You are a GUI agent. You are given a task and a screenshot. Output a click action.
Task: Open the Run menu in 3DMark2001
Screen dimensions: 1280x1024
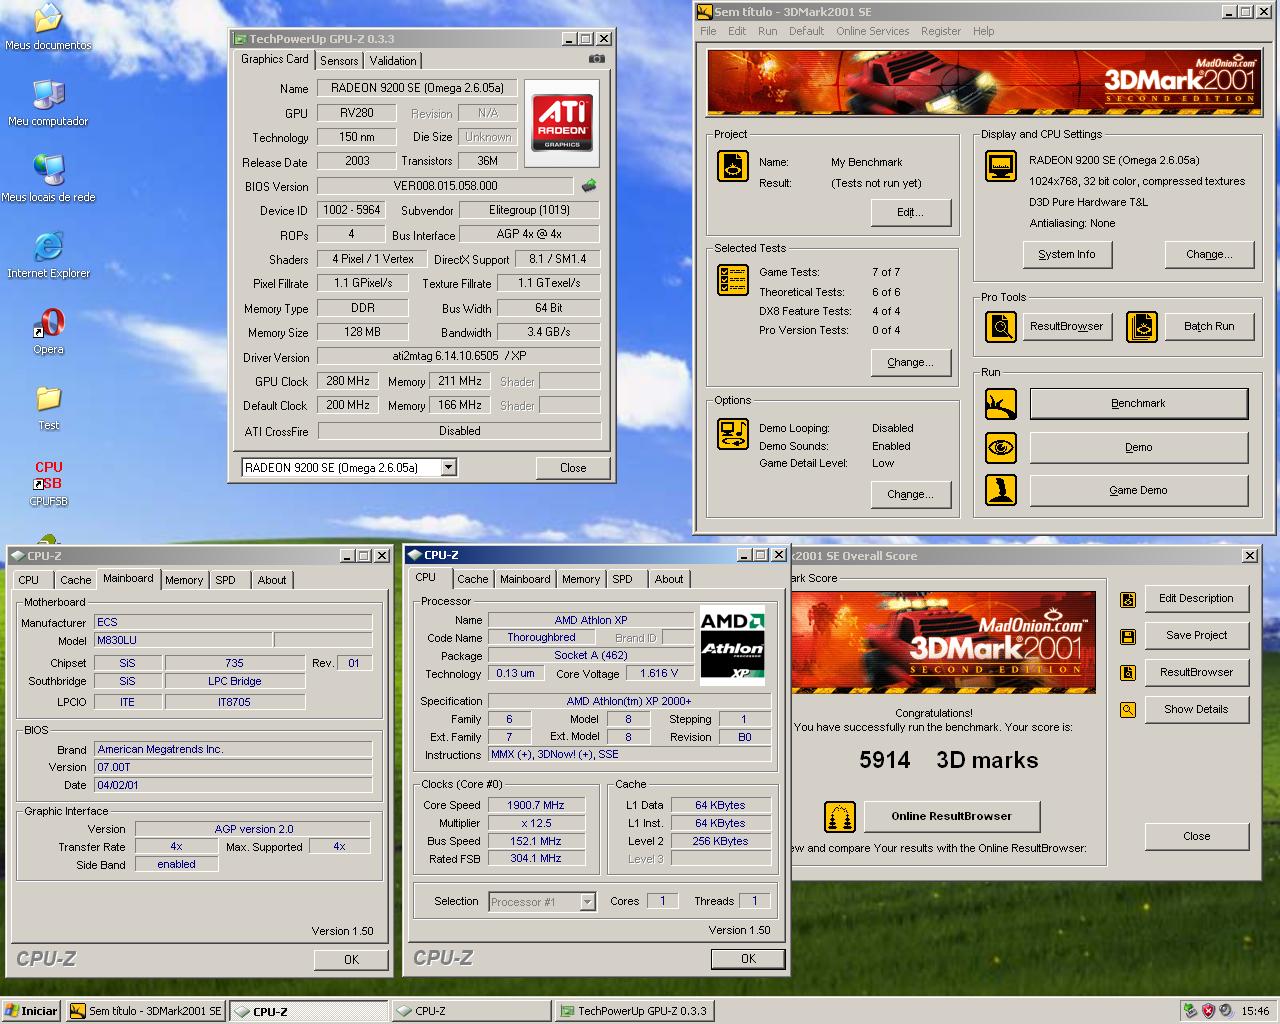pos(767,31)
